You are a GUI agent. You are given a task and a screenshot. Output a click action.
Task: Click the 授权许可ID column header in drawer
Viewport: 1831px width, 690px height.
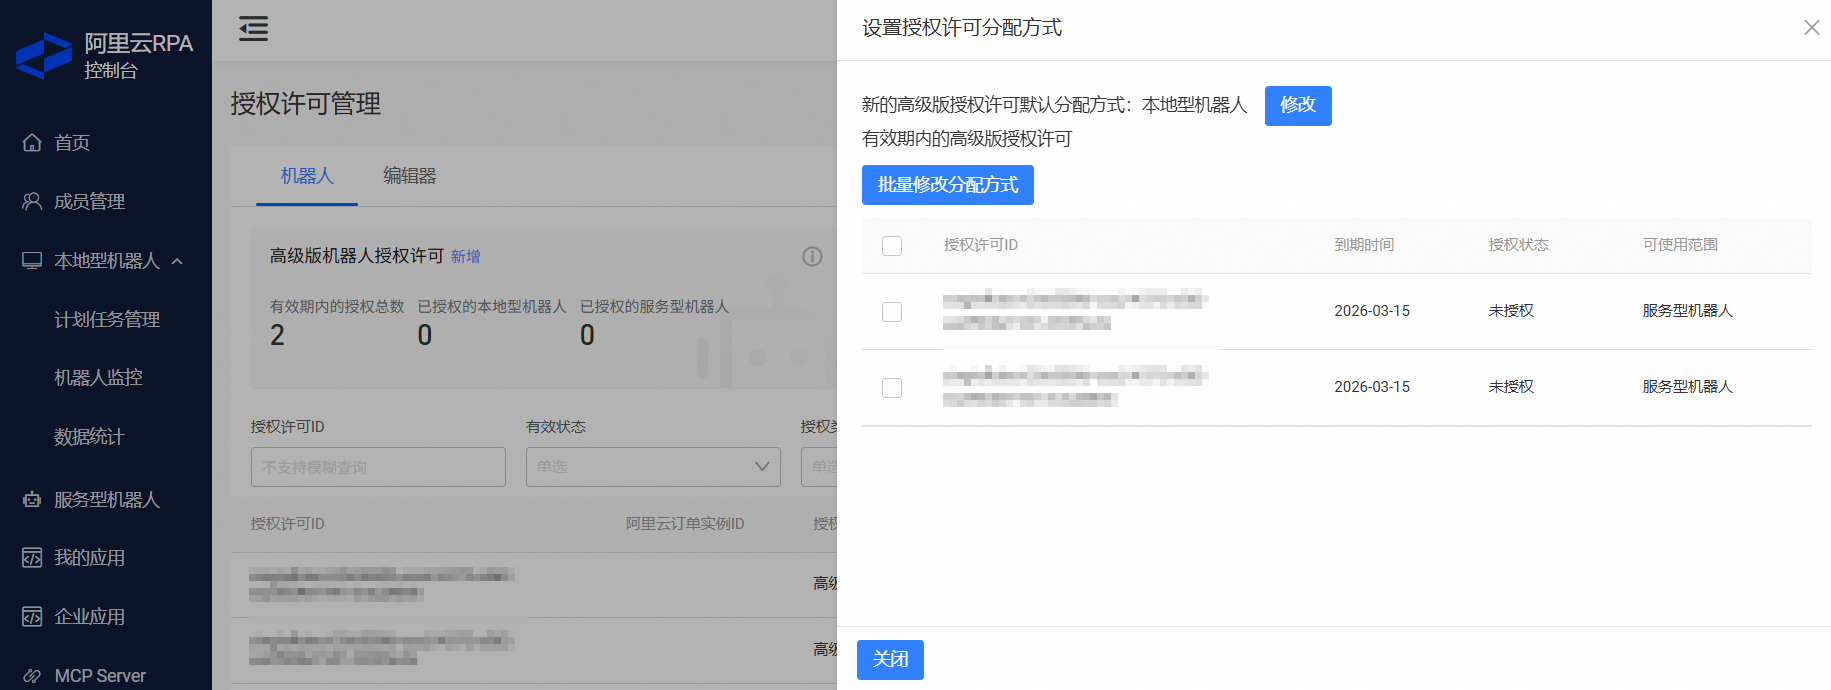pyautogui.click(x=981, y=245)
